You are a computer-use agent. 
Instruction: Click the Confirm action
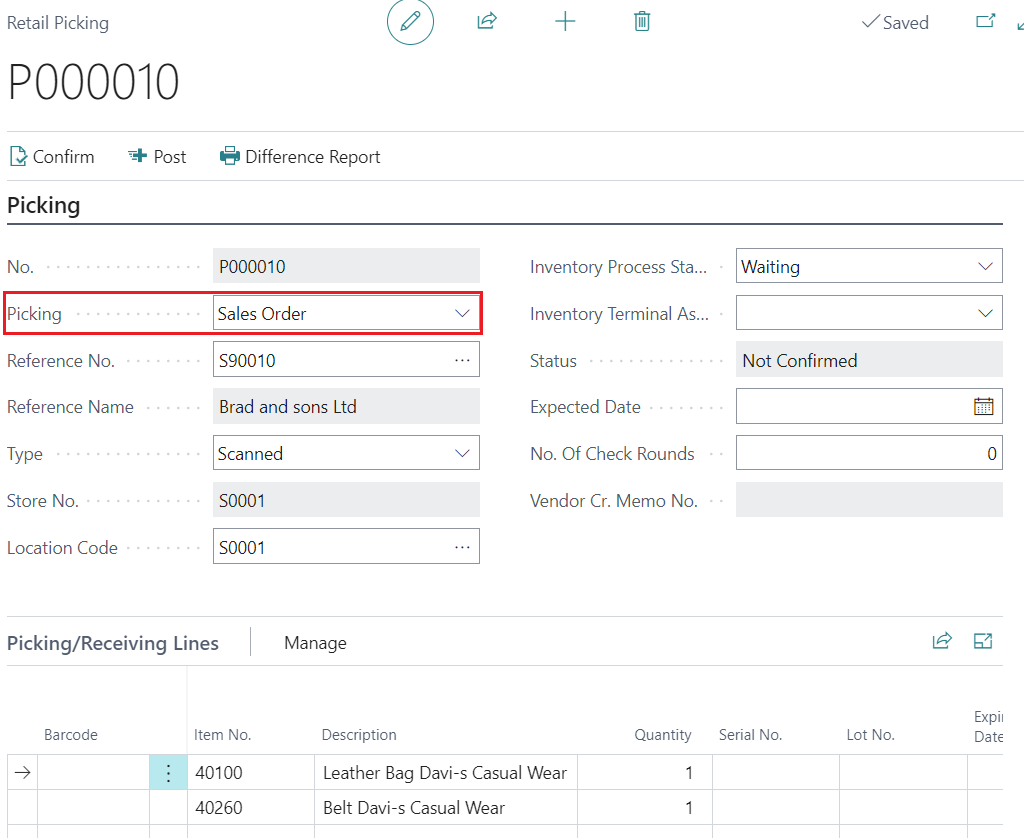(52, 157)
